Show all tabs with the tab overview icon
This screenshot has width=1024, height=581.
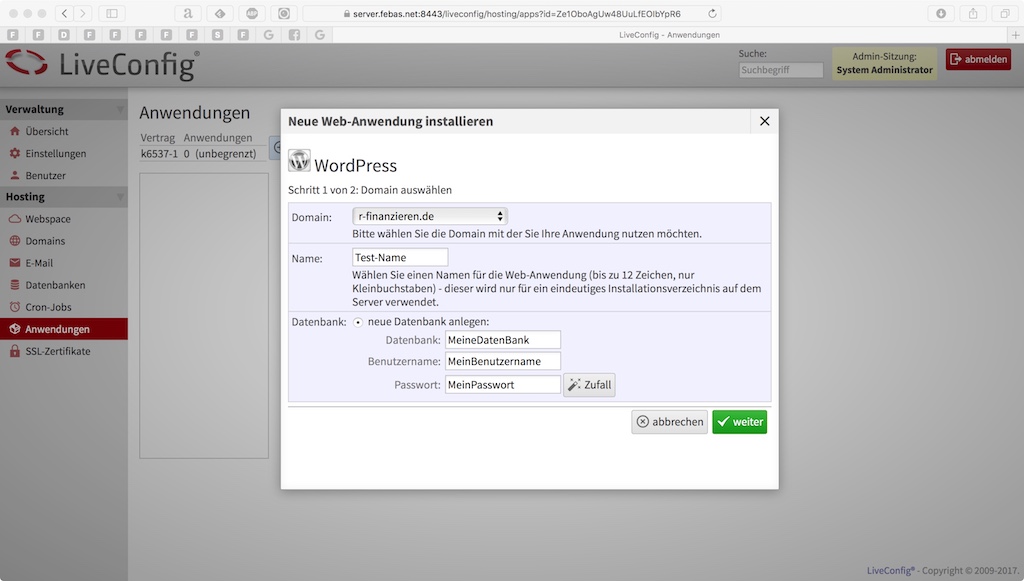(x=1004, y=13)
